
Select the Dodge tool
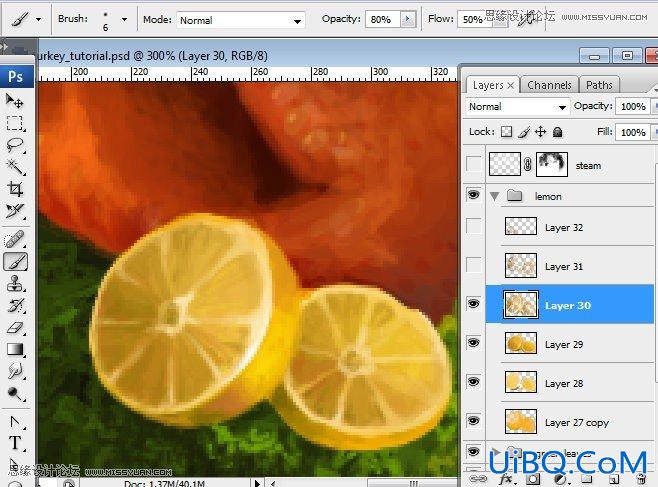pyautogui.click(x=15, y=393)
